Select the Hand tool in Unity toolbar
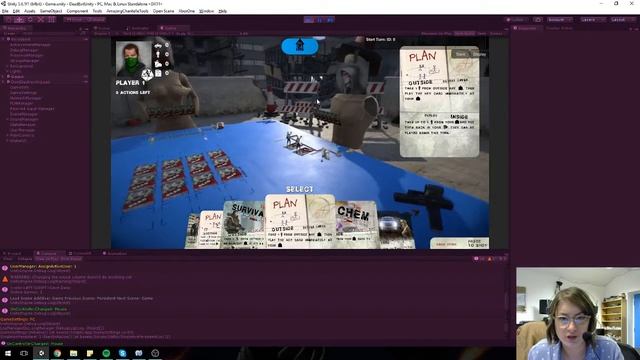 pyautogui.click(x=8, y=19)
